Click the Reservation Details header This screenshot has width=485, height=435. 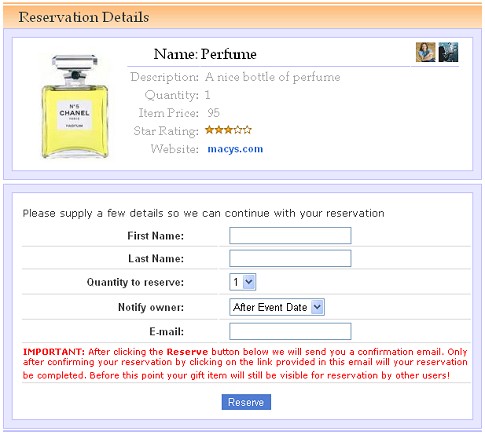click(84, 17)
